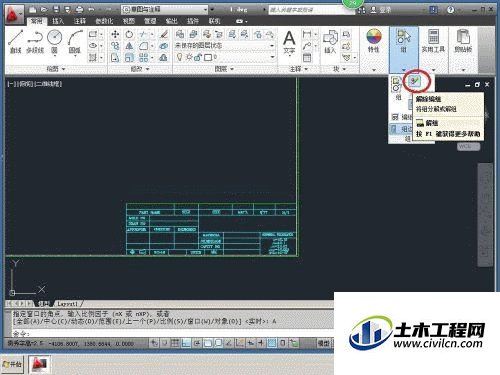Screen dimensions: 500x375
Task: Open the Layout1 tab
Action: [x=67, y=304]
